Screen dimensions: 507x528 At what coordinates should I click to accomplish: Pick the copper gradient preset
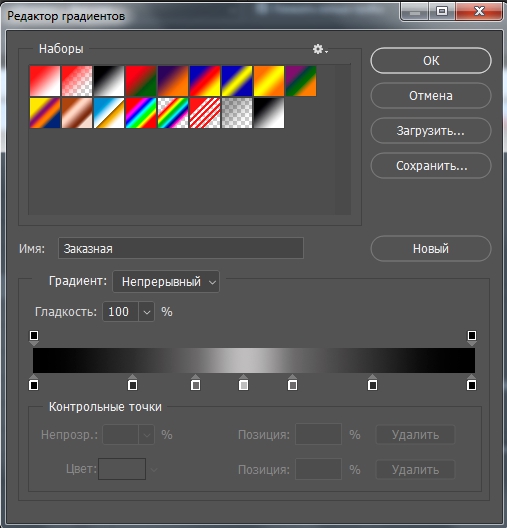(x=77, y=113)
